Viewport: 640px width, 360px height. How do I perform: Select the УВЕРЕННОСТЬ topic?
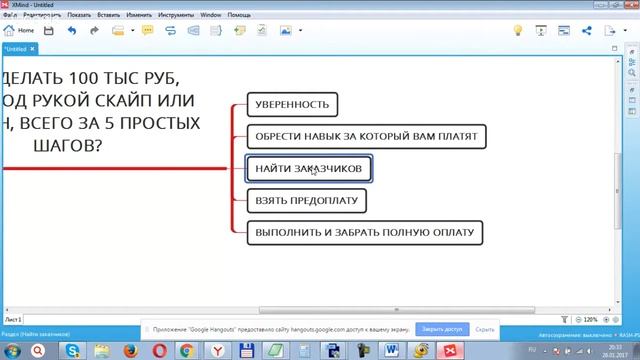pos(292,104)
